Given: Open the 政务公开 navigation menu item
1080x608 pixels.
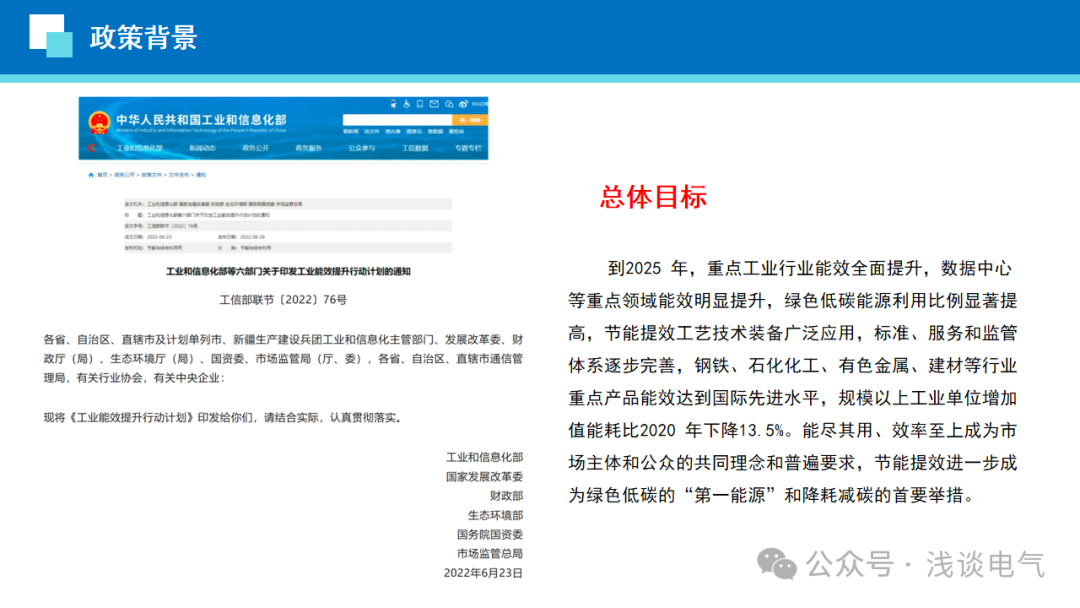Looking at the screenshot, I should [x=256, y=148].
